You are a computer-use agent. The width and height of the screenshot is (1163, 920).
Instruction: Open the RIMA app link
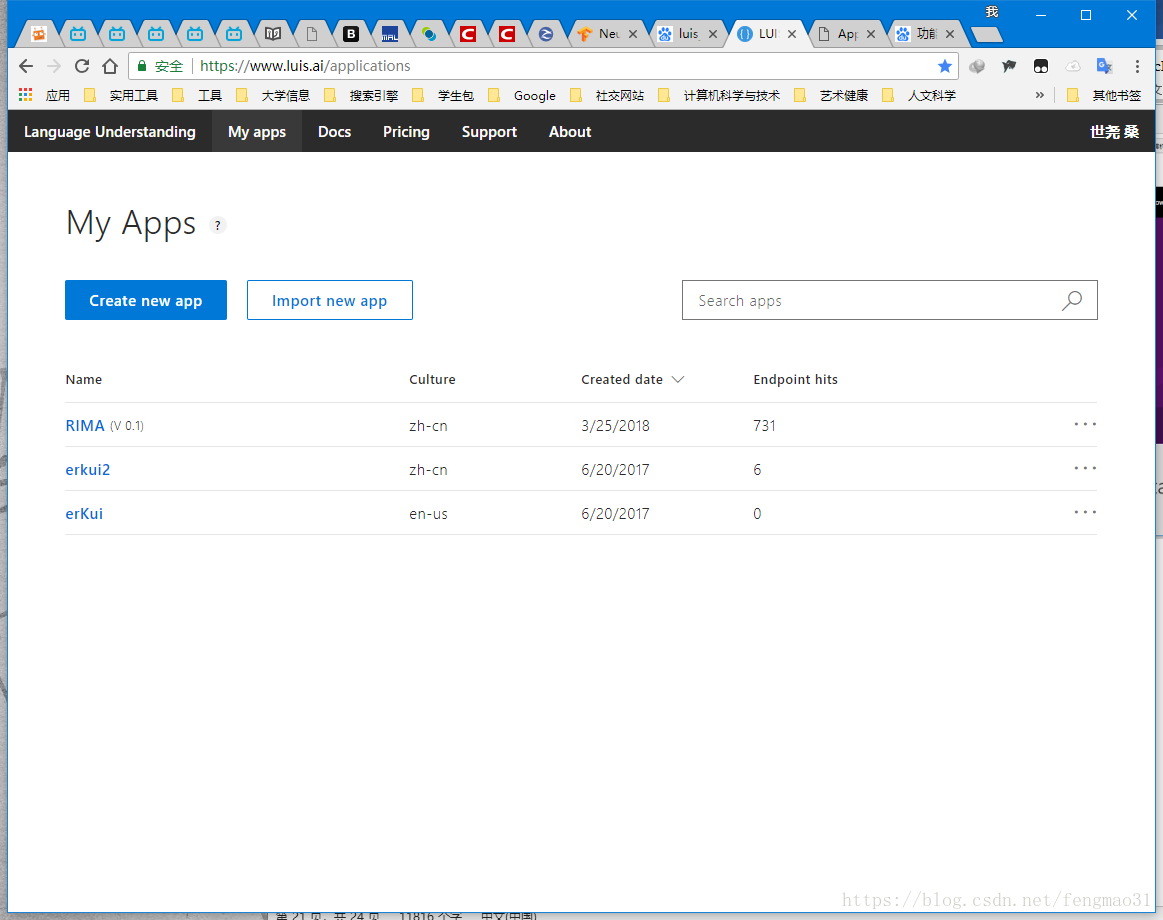click(x=85, y=425)
